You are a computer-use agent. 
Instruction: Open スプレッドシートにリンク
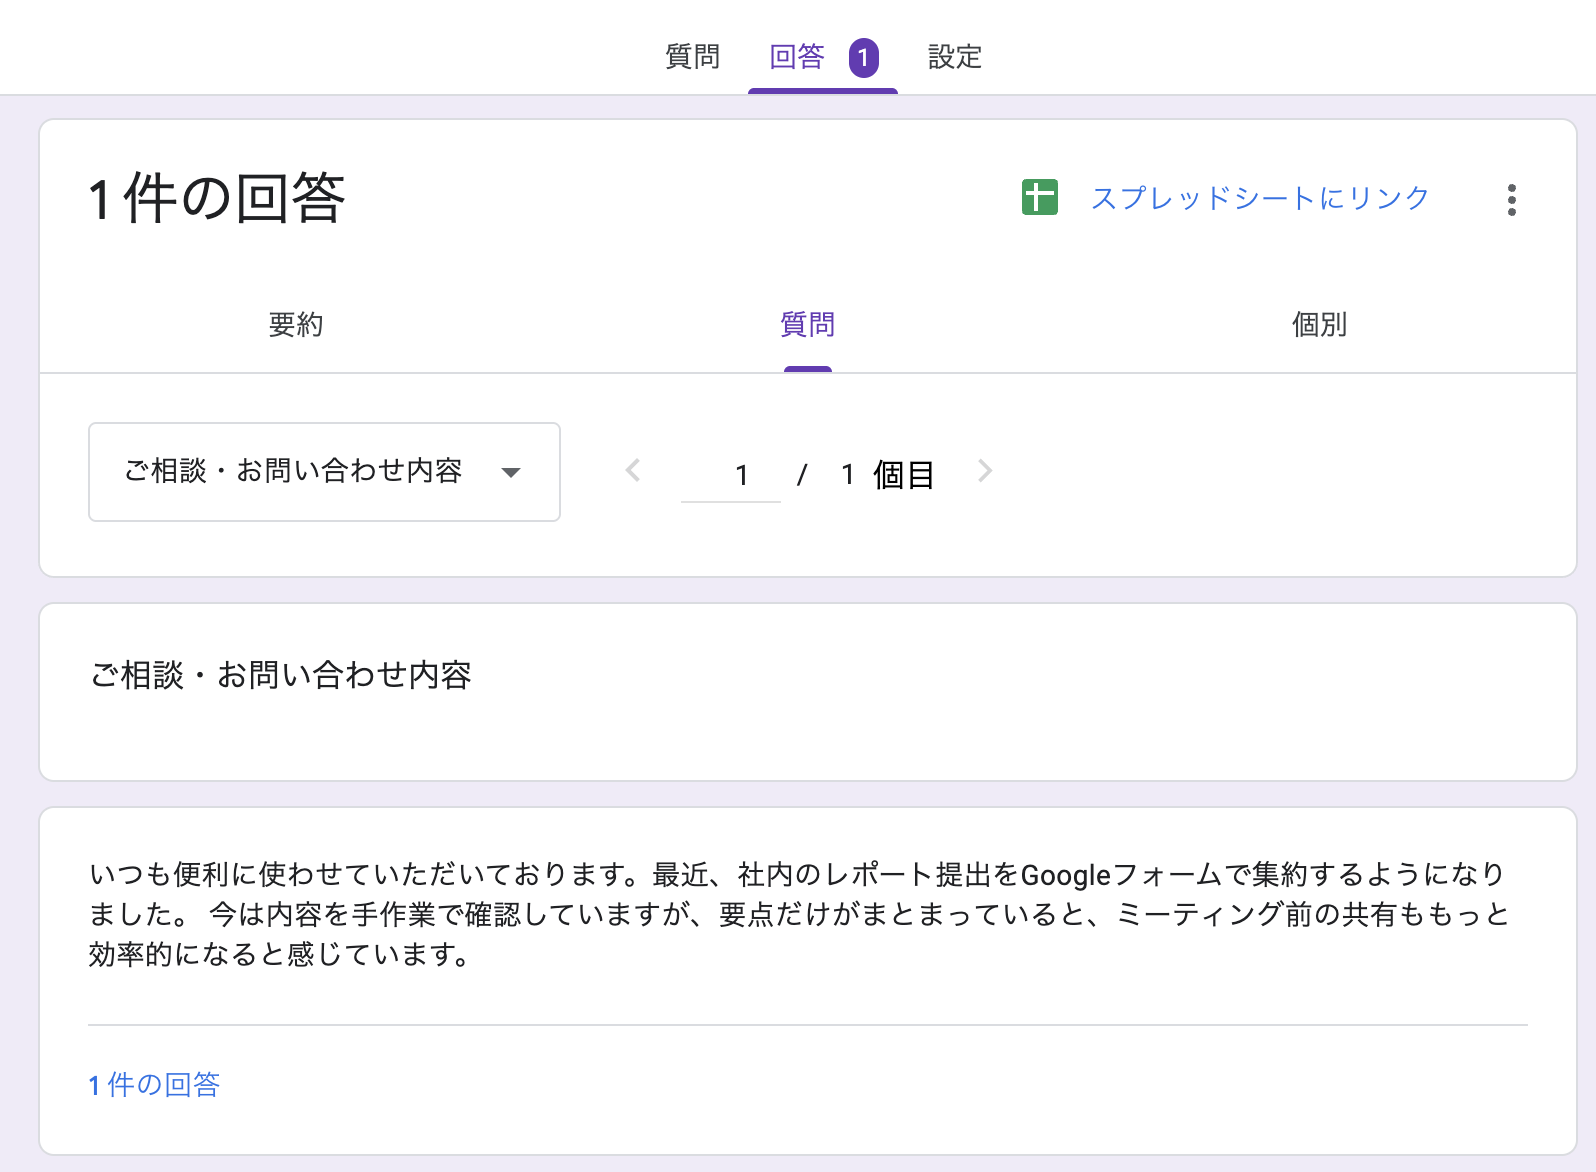point(1260,198)
